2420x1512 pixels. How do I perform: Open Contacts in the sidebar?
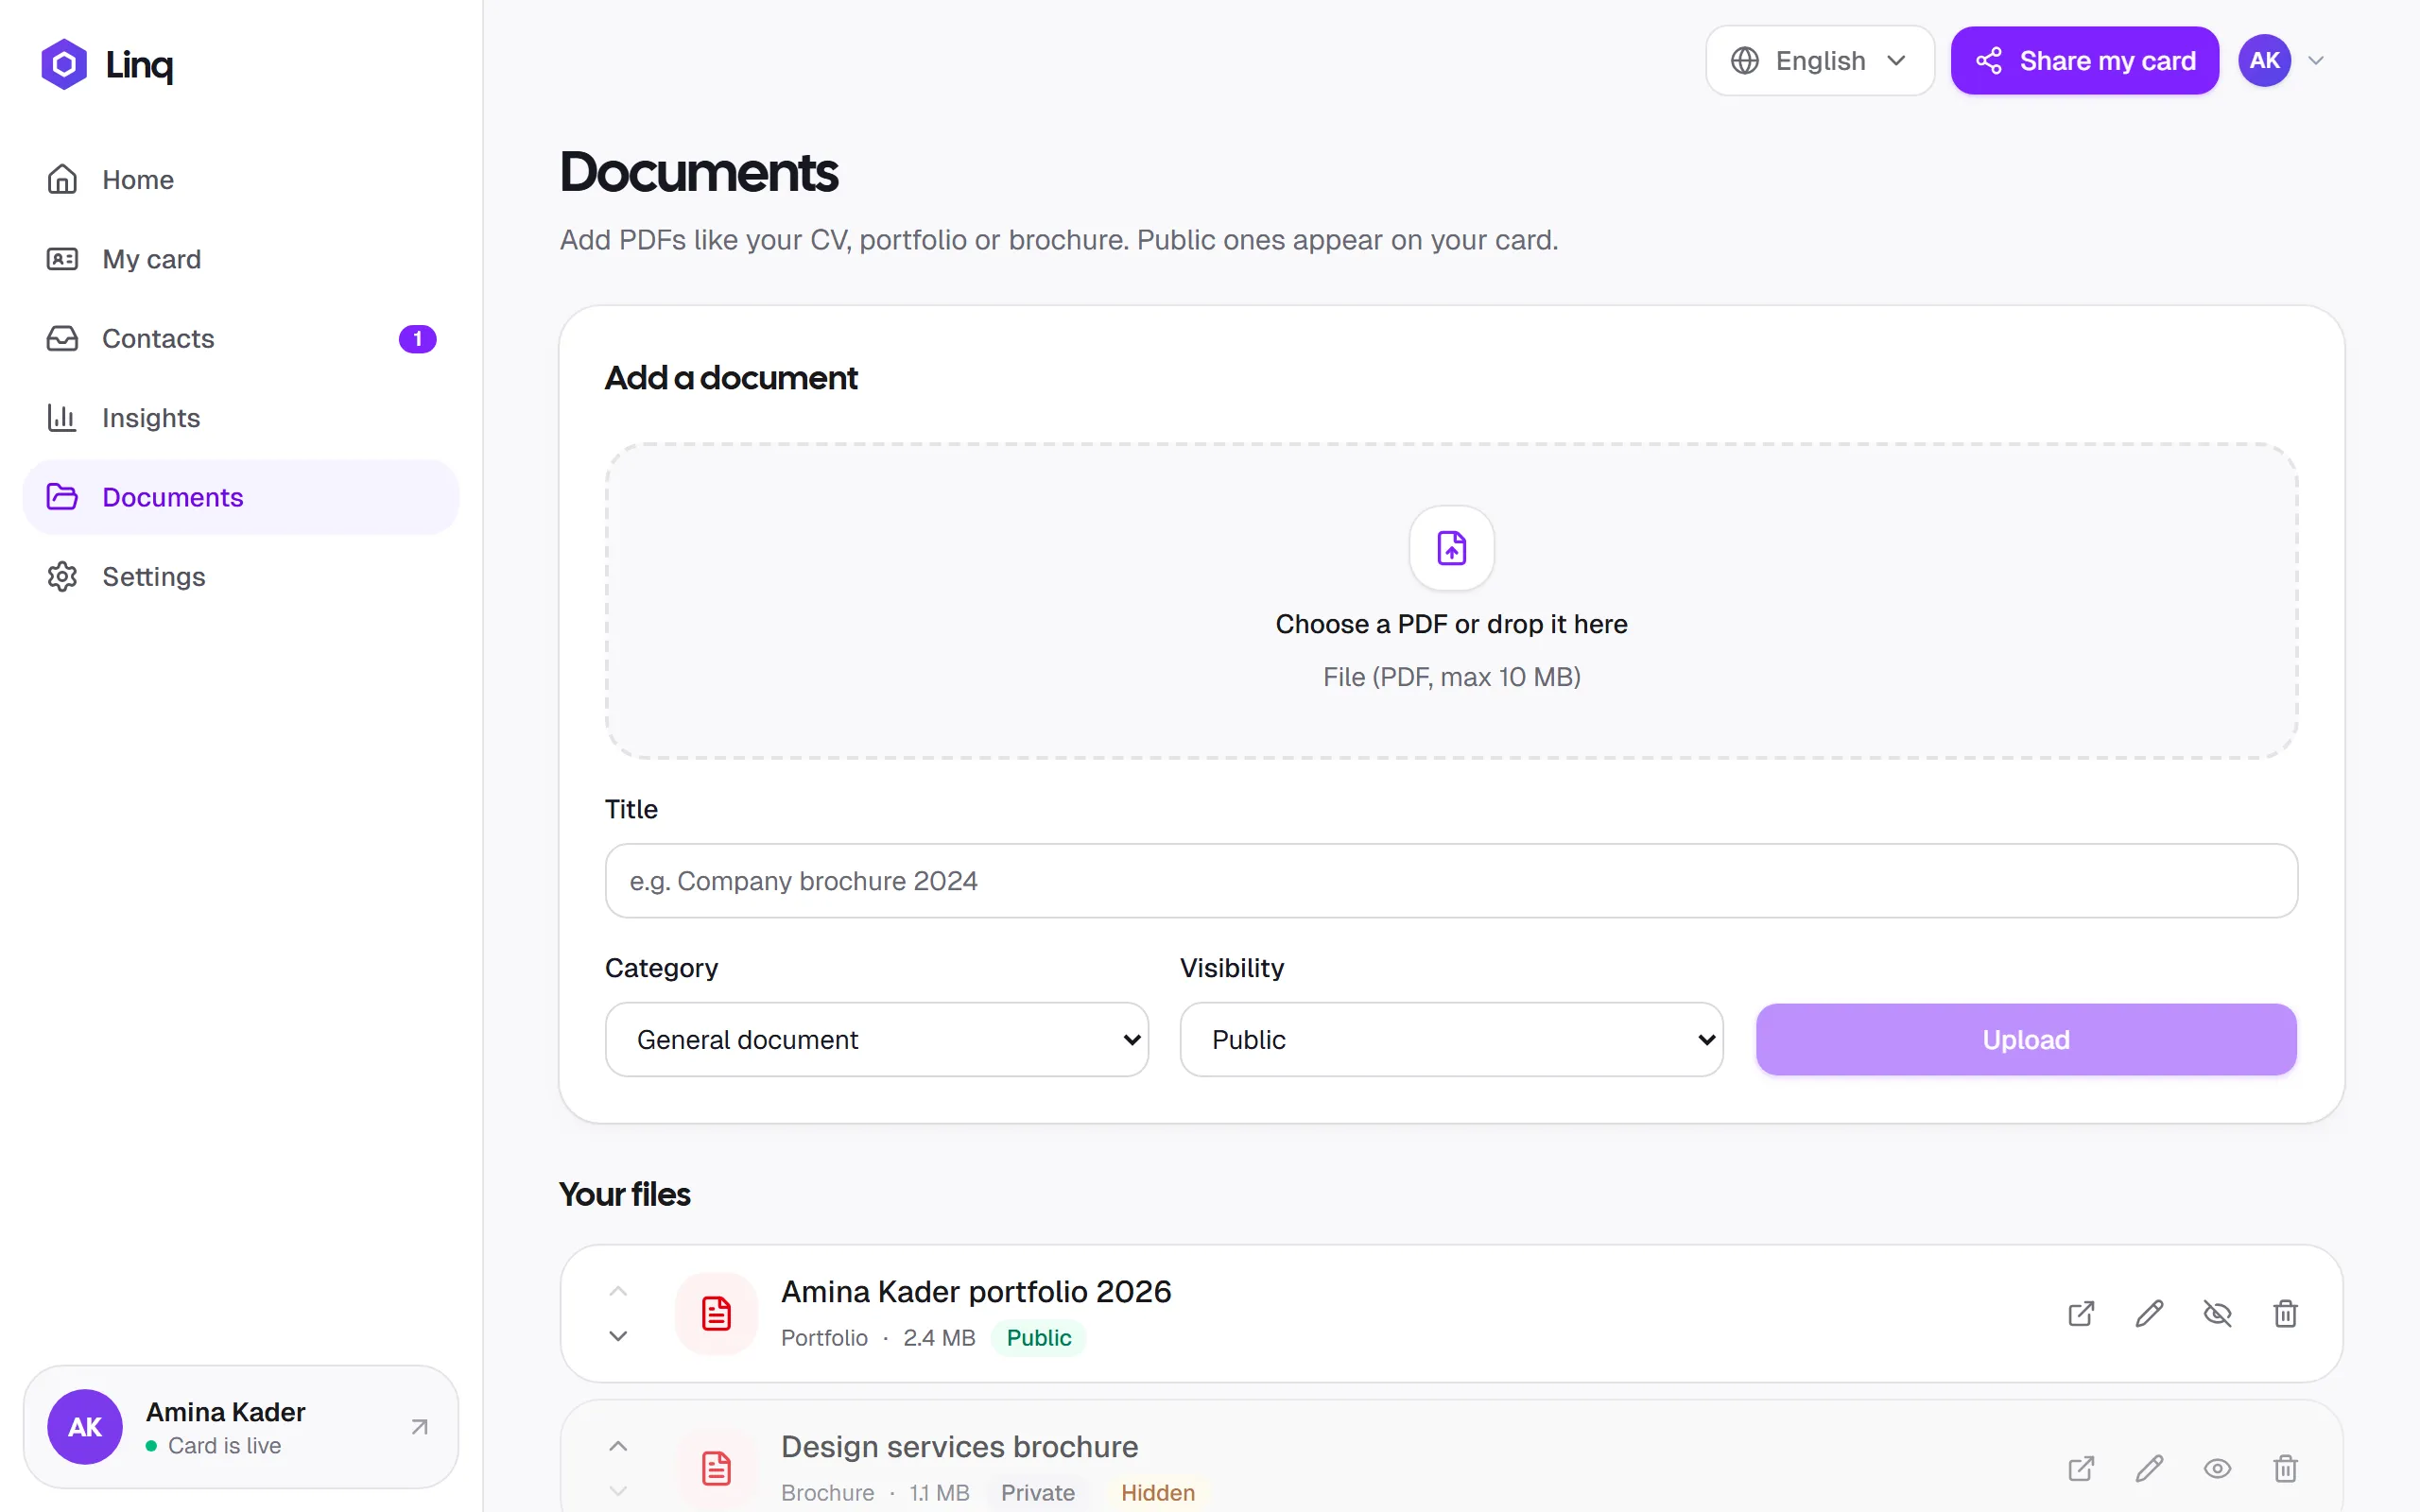pyautogui.click(x=241, y=339)
